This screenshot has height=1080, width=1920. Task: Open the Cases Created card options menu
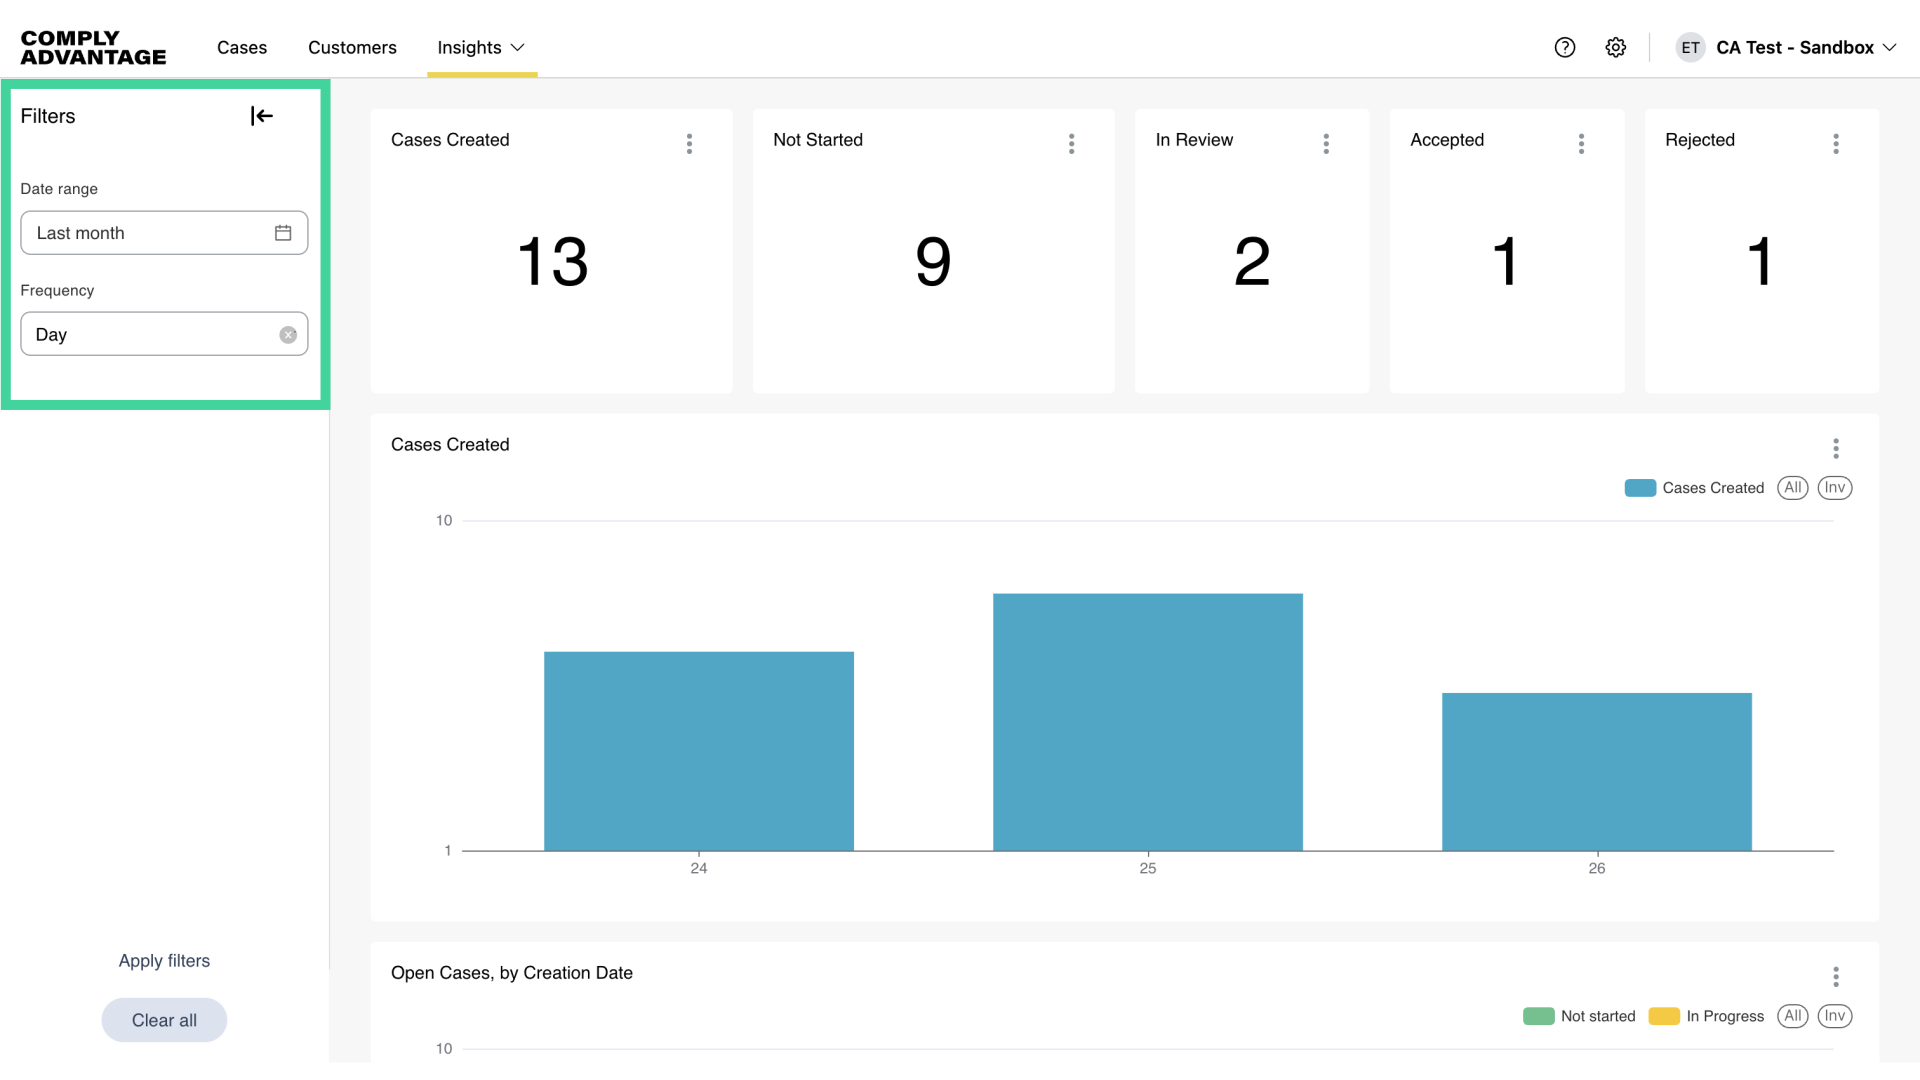[689, 143]
